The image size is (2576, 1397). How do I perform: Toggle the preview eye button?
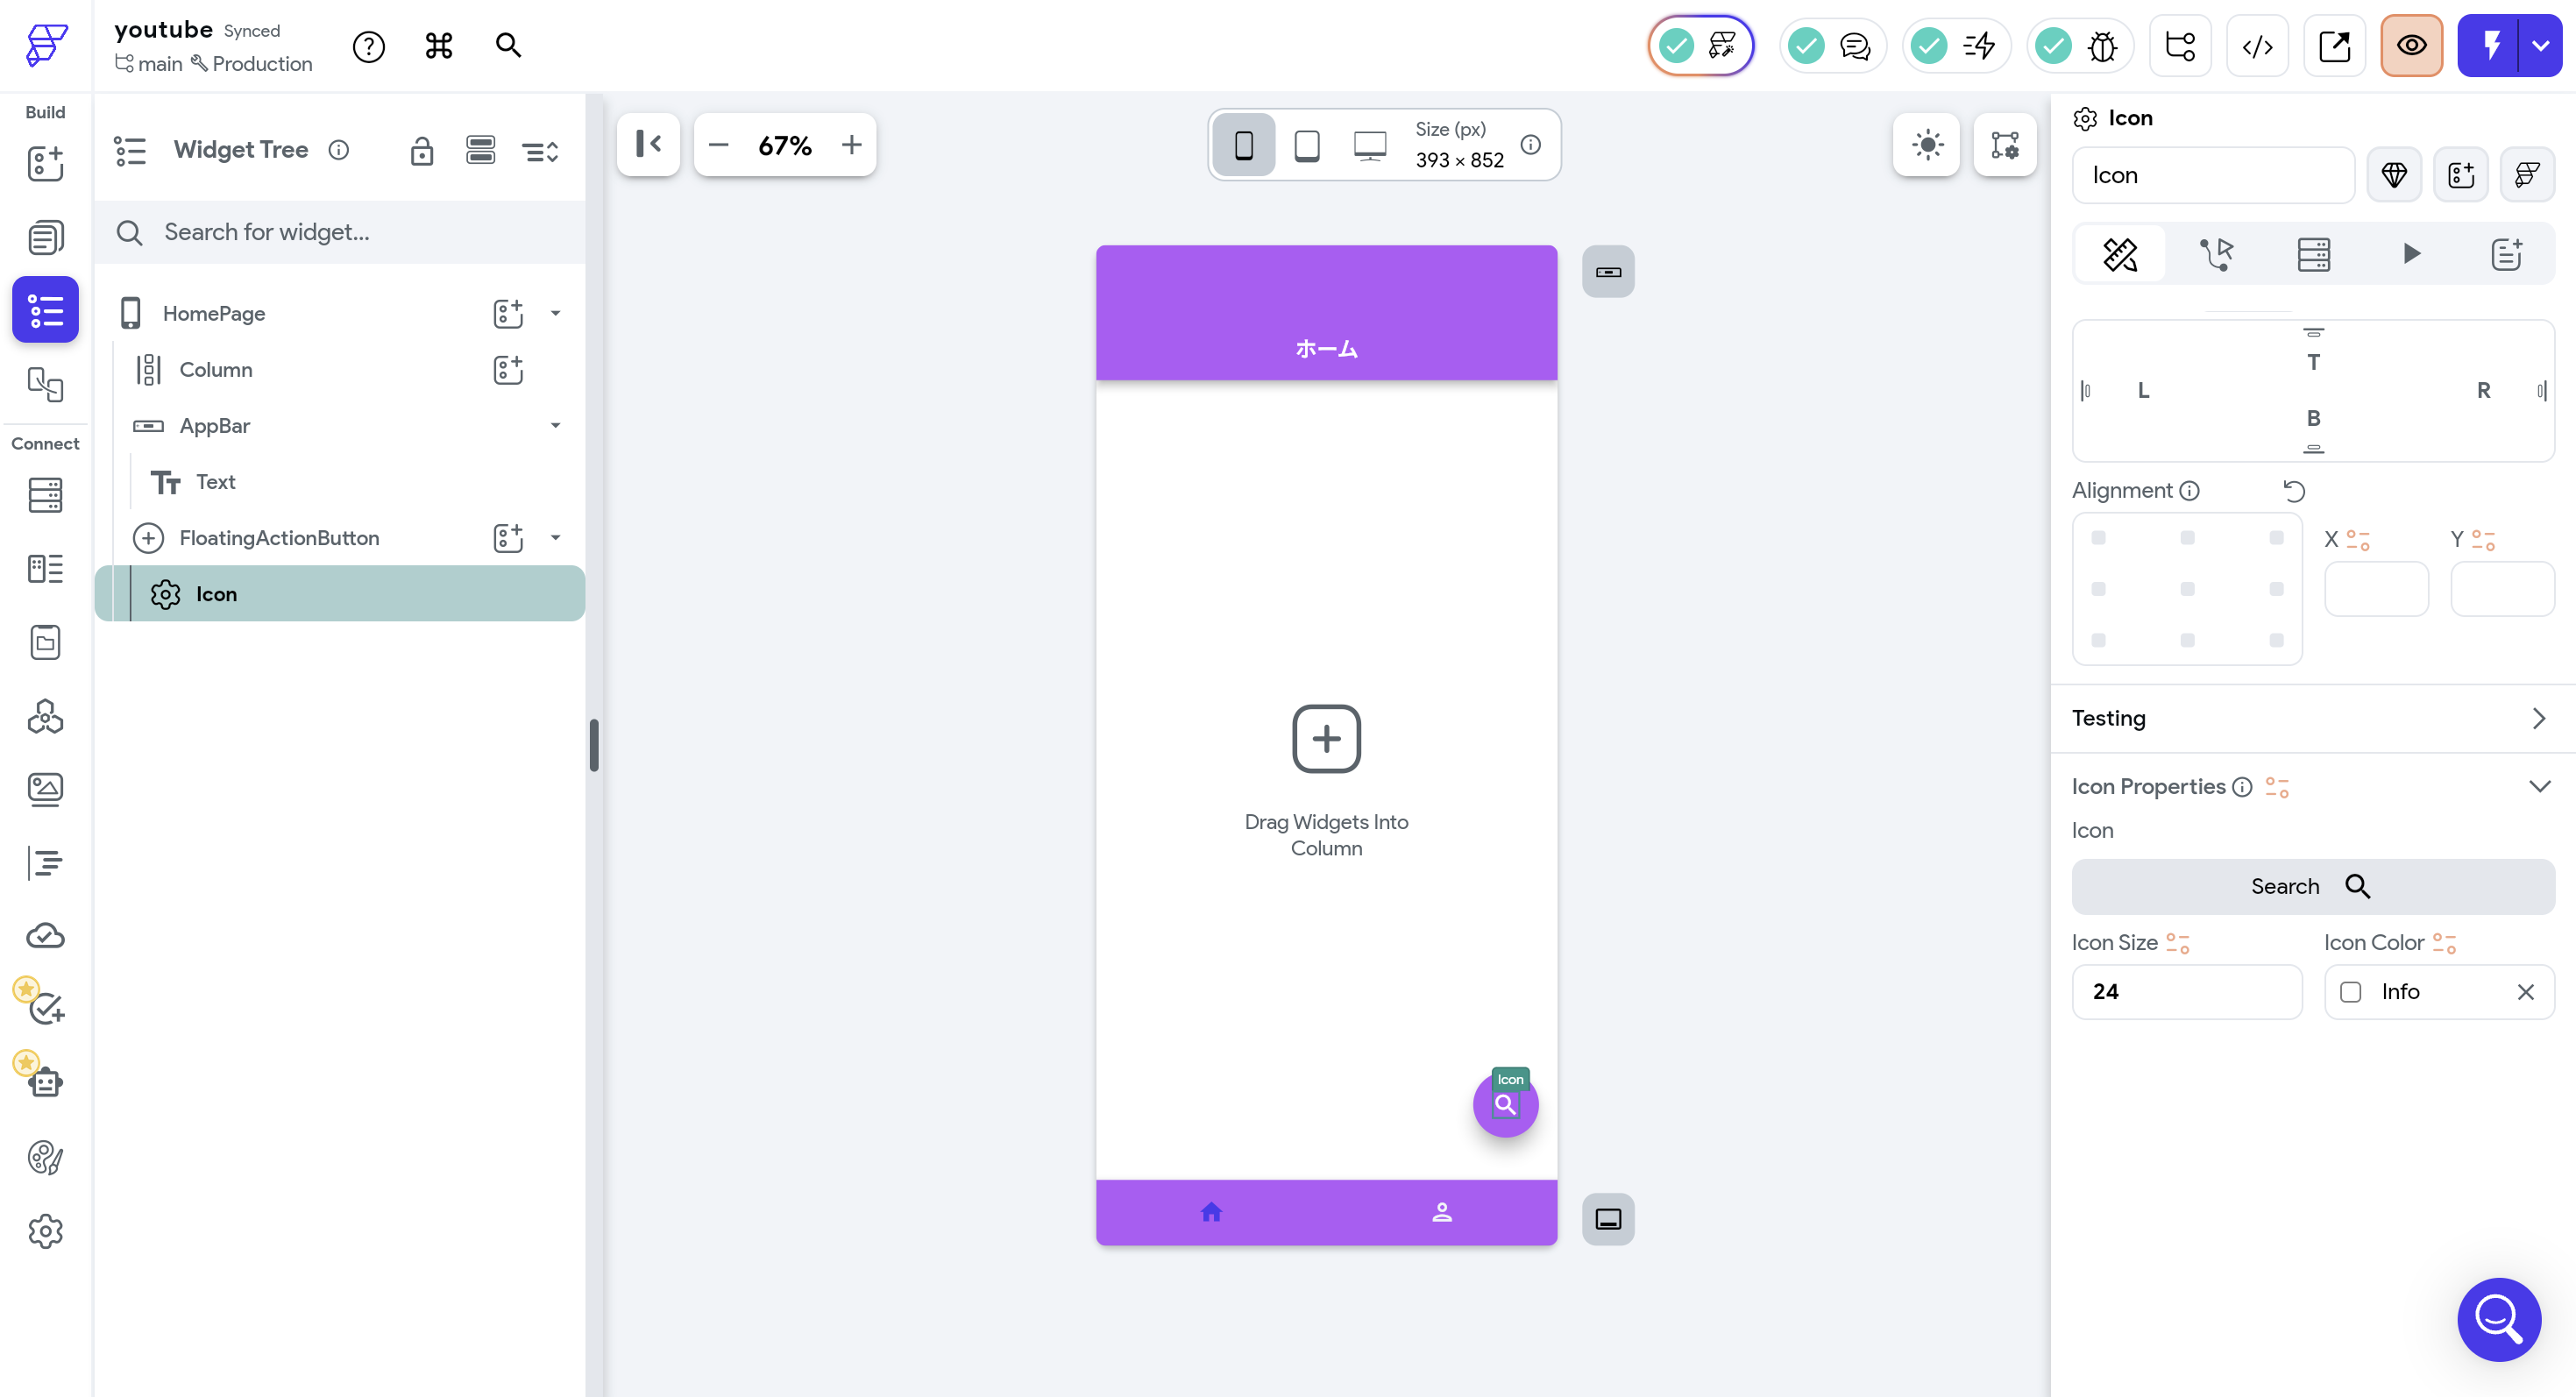click(x=2410, y=46)
